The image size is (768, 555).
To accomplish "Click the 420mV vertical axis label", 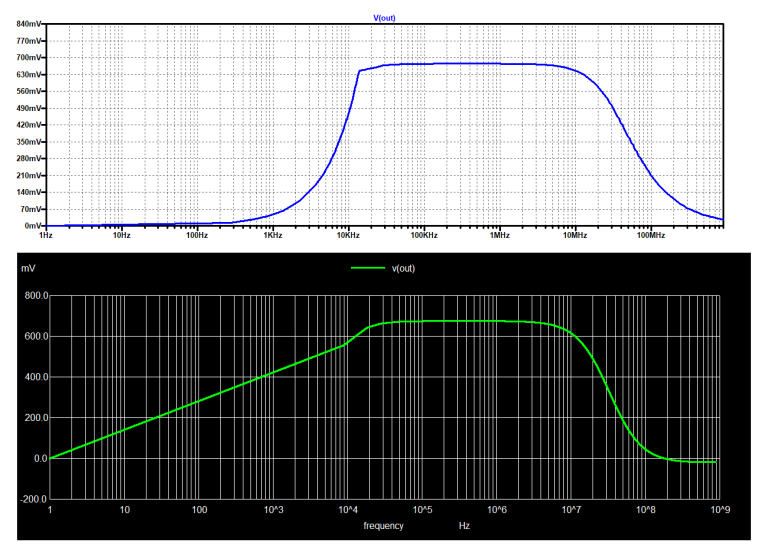I will (22, 124).
